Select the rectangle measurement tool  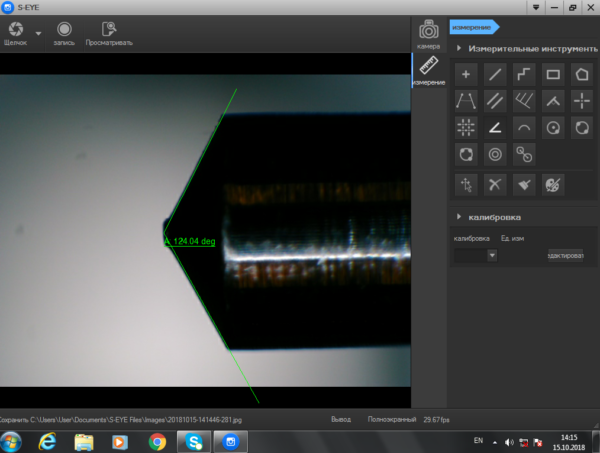(x=553, y=74)
